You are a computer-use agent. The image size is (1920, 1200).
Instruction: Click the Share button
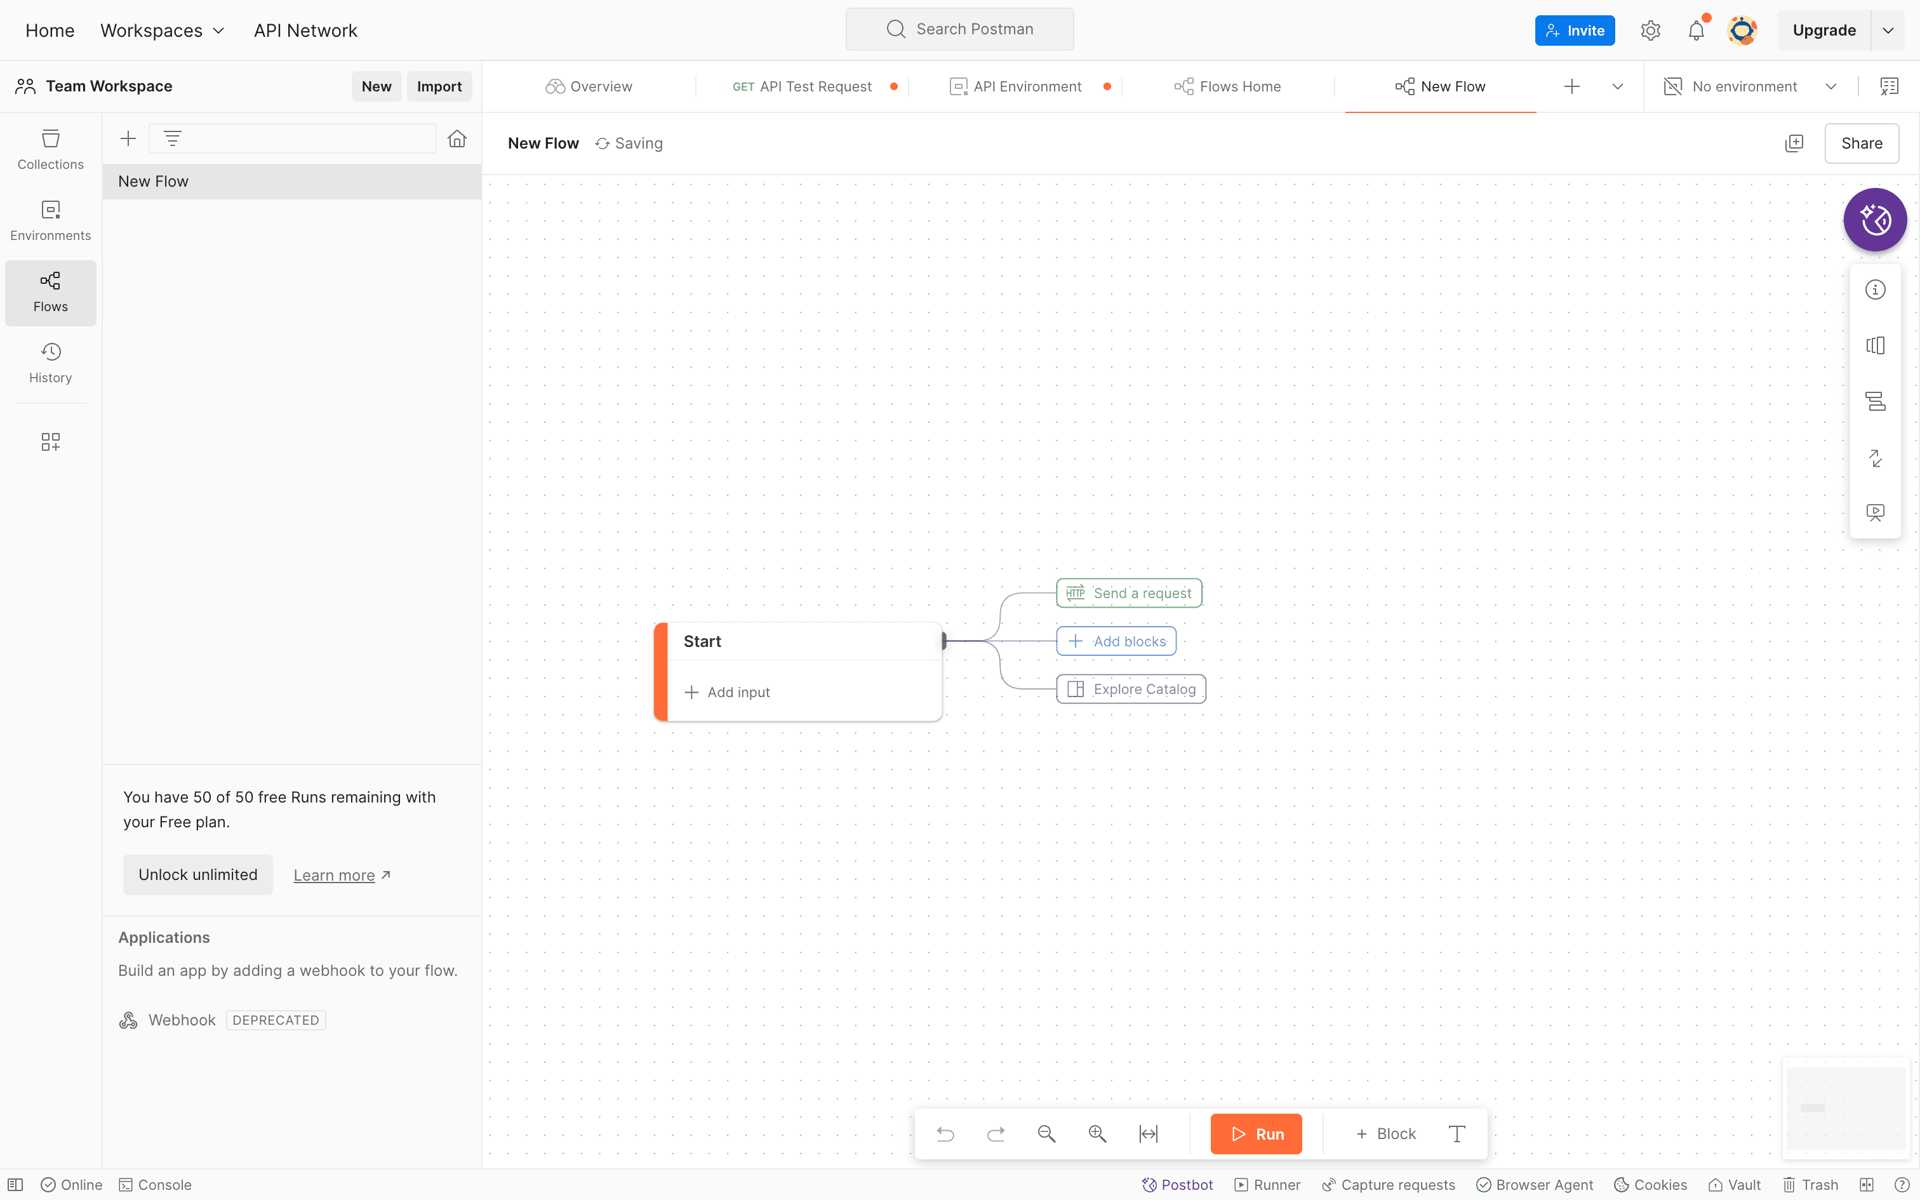(x=1861, y=144)
